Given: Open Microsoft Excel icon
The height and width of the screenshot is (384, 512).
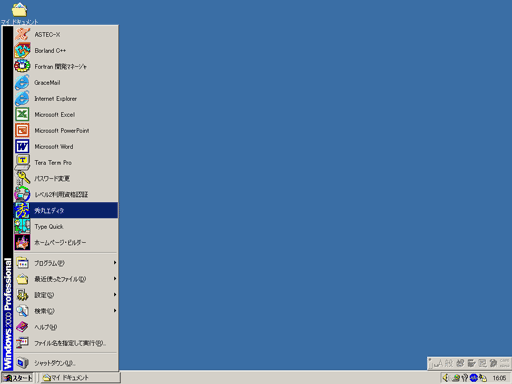Looking at the screenshot, I should tap(22, 114).
